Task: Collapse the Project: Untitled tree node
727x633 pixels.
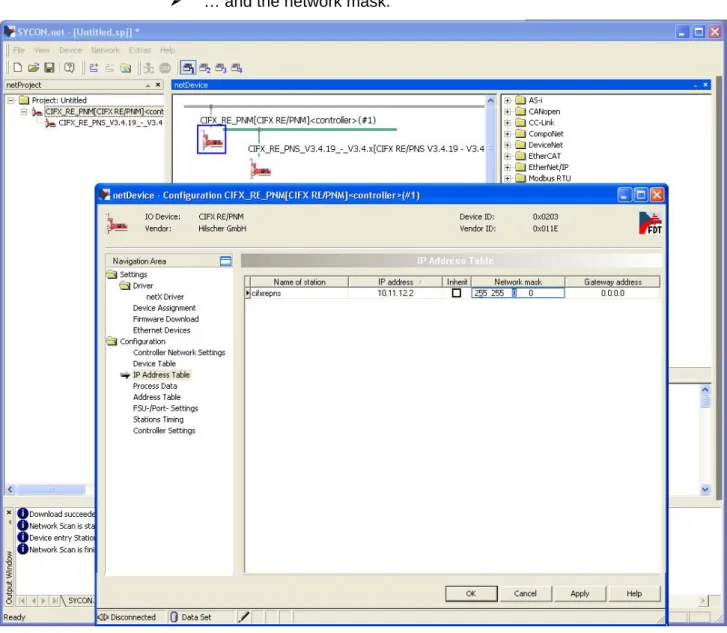Action: click(x=11, y=100)
